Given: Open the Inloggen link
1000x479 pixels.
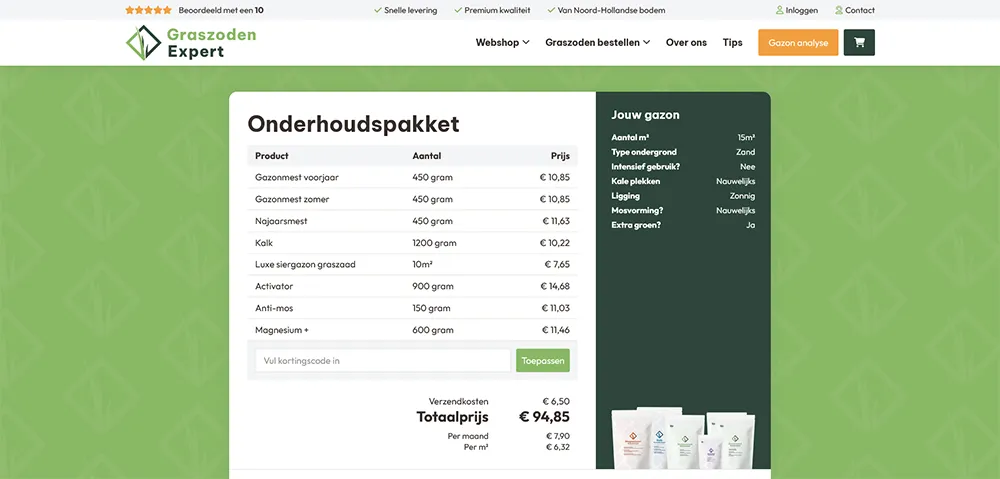Looking at the screenshot, I should pyautogui.click(x=802, y=10).
